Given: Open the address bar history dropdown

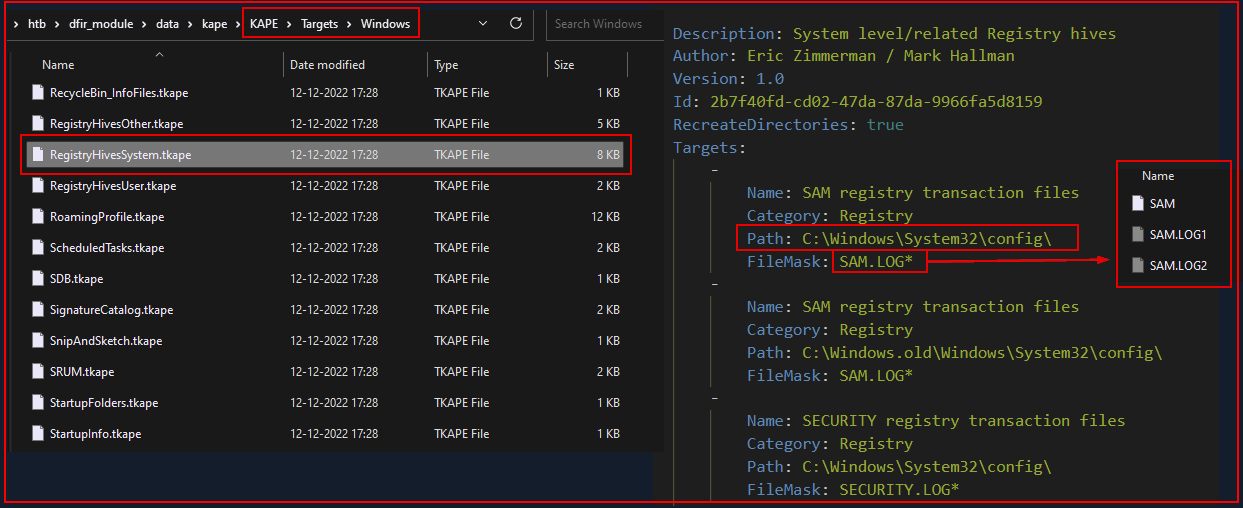Looking at the screenshot, I should (x=482, y=23).
